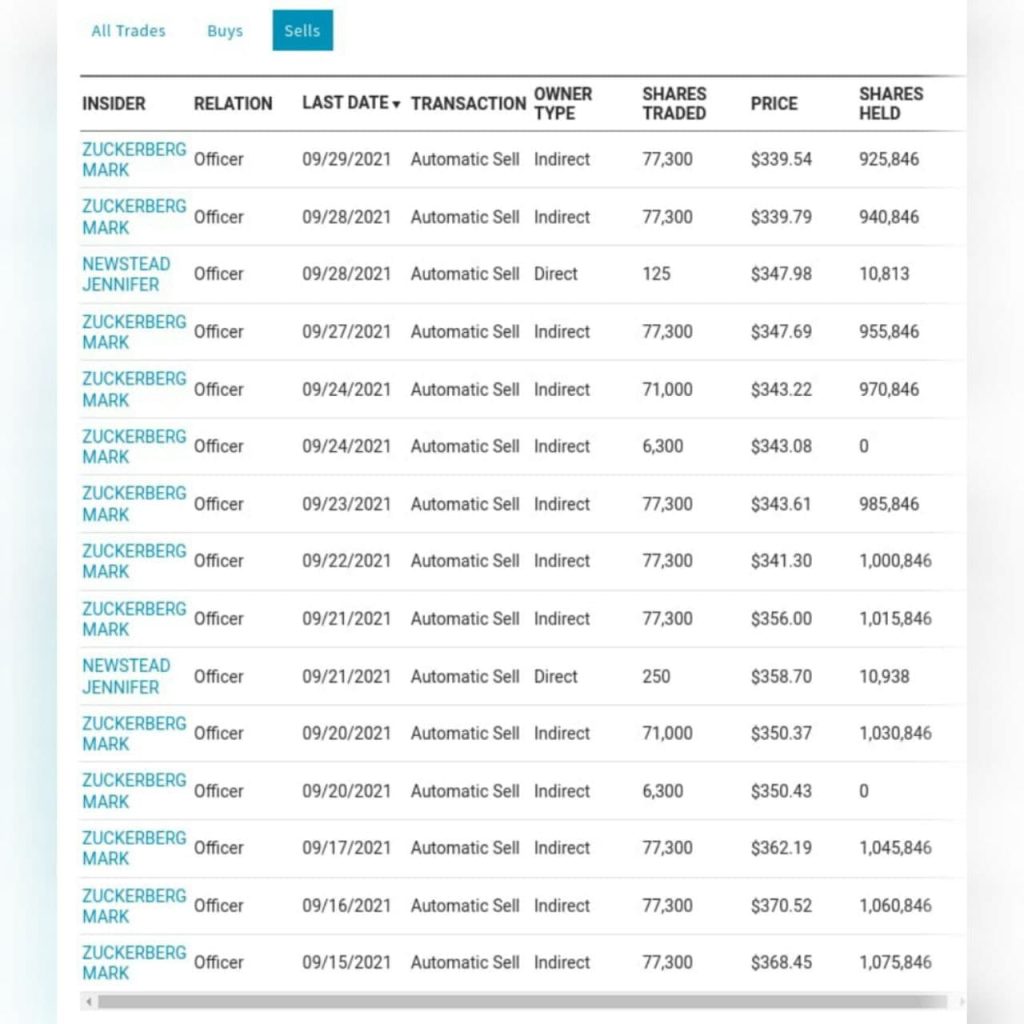This screenshot has height=1024, width=1024.
Task: Click the INSIDER column header
Action: (x=114, y=104)
